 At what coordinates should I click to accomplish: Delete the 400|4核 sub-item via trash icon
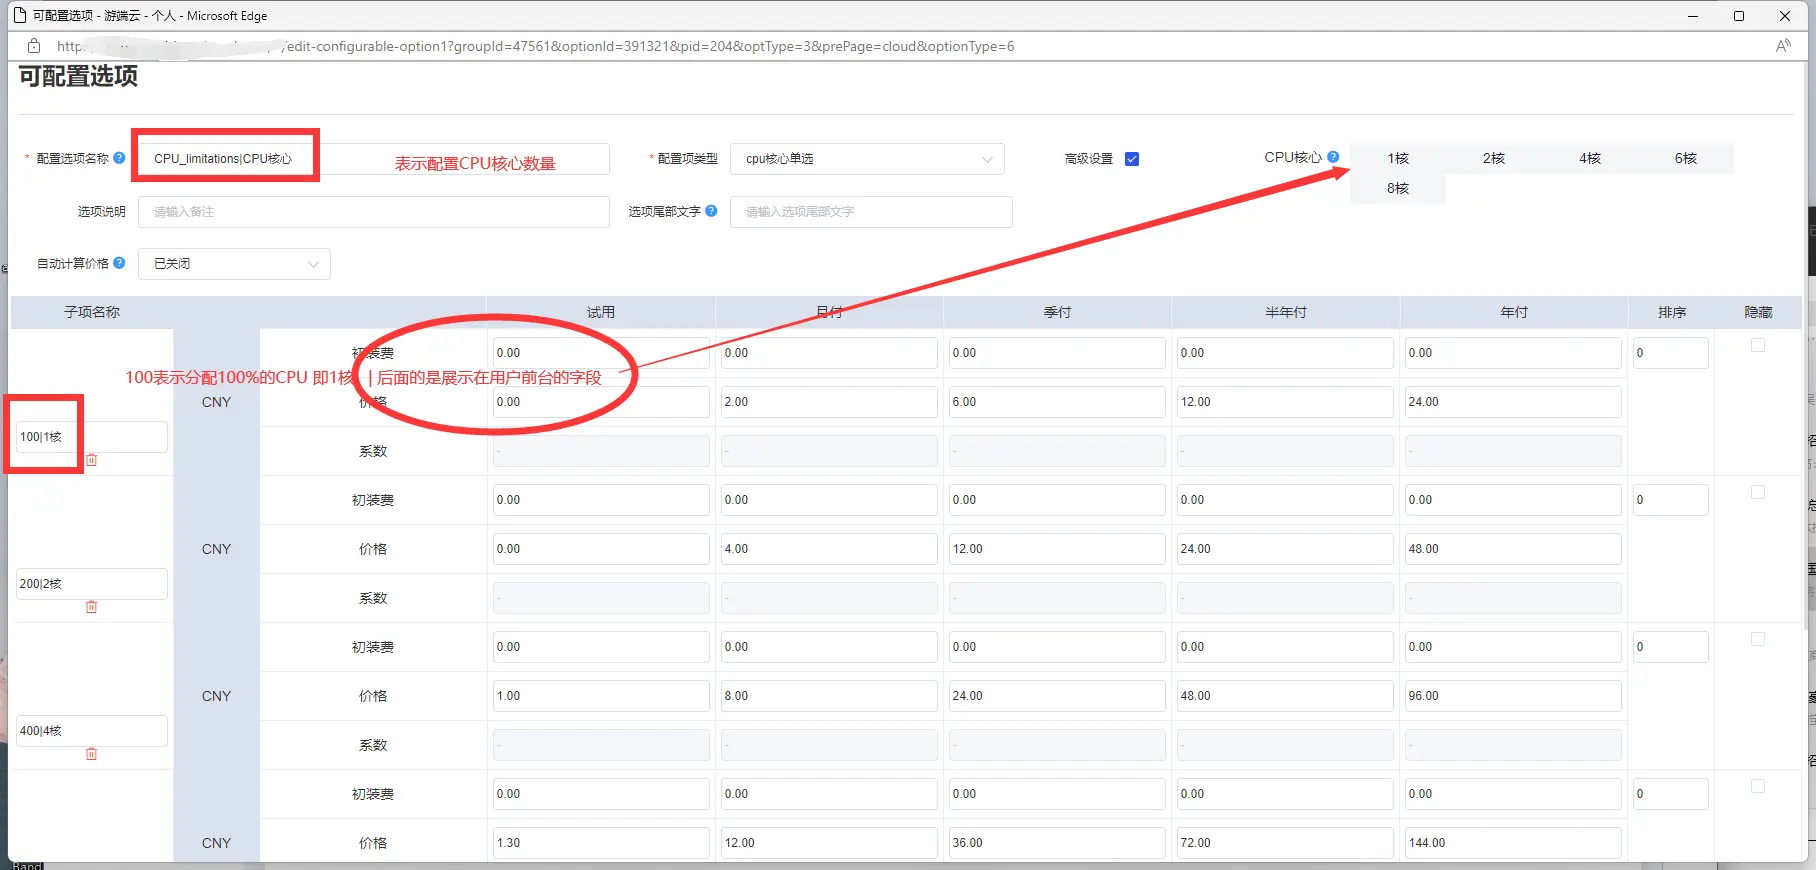pyautogui.click(x=92, y=754)
